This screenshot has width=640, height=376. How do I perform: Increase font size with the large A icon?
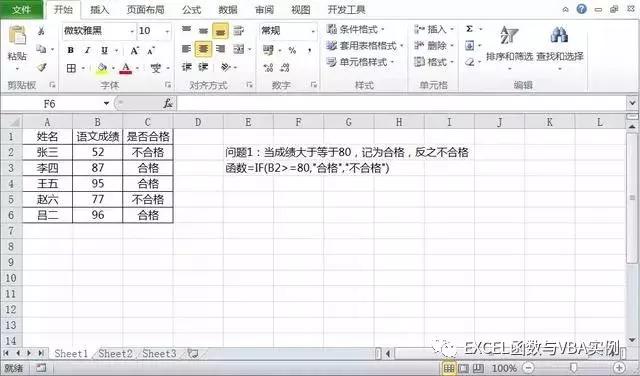(134, 50)
